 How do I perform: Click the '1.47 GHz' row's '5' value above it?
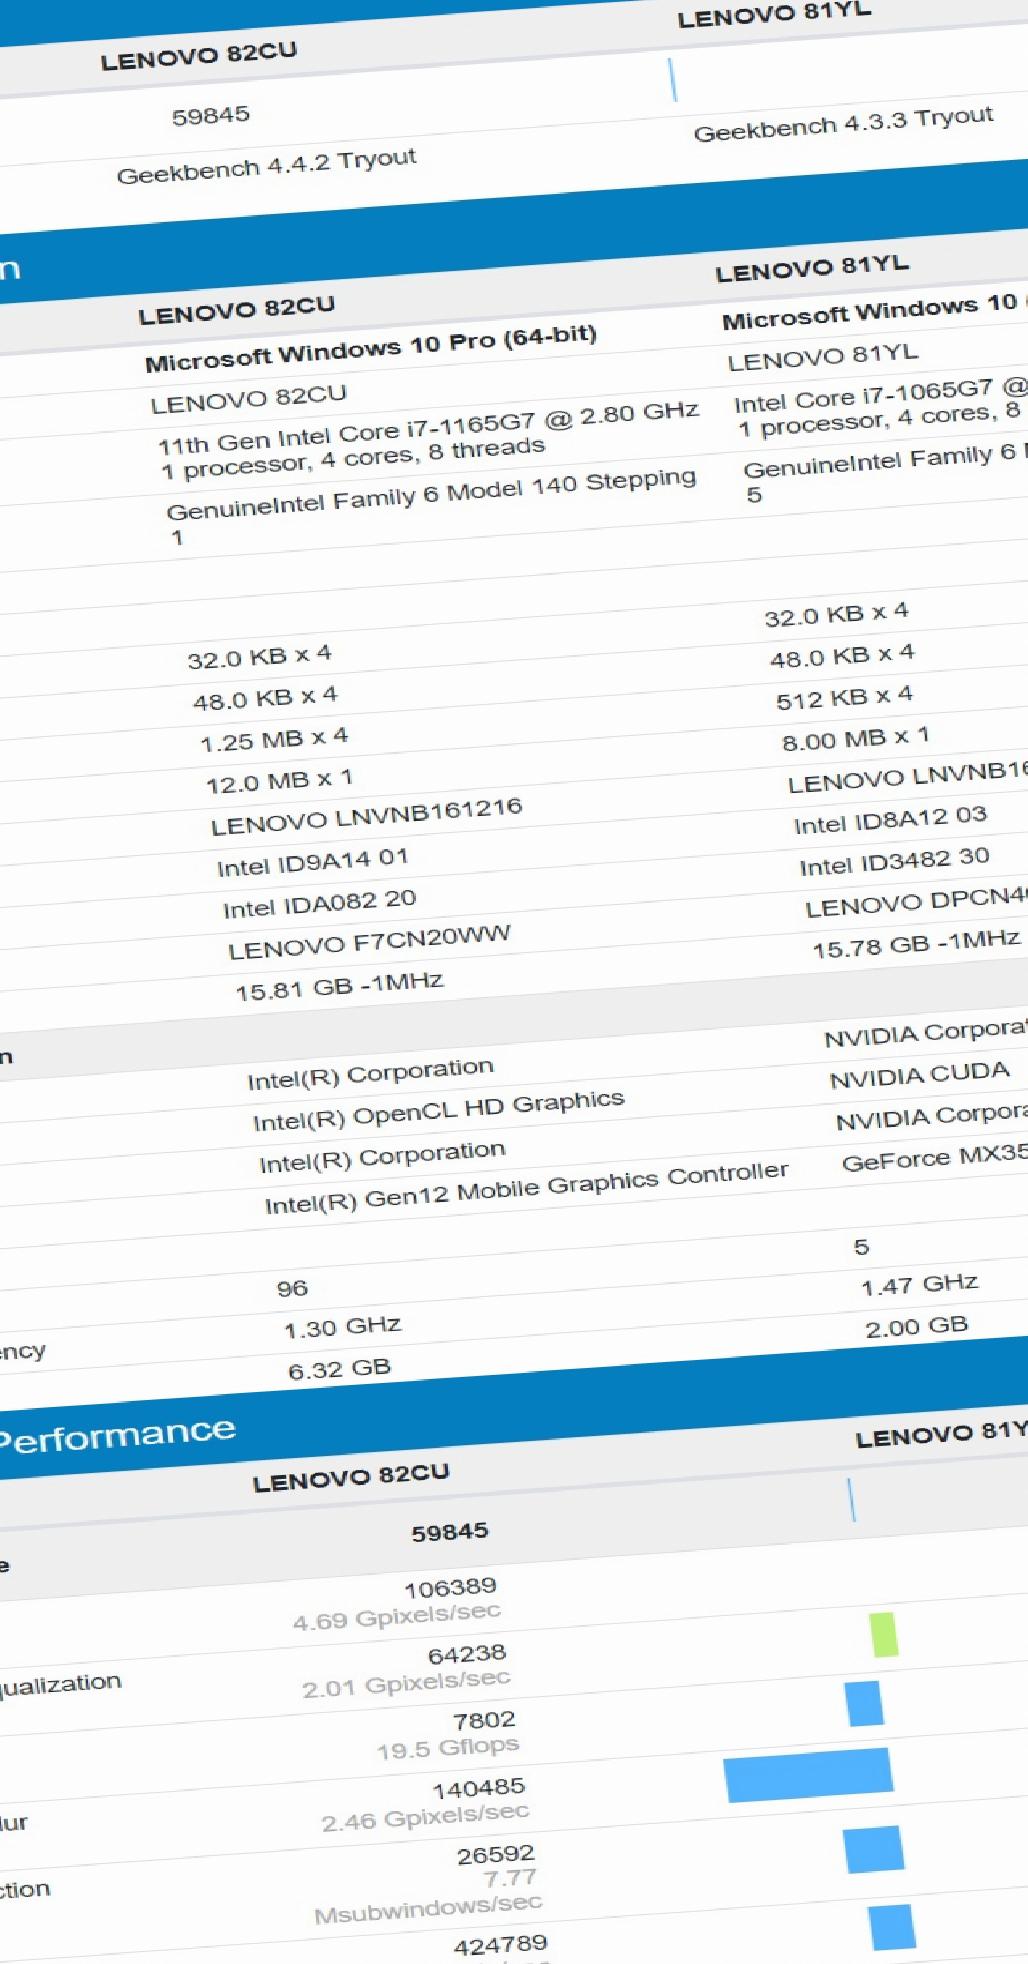click(x=861, y=1247)
